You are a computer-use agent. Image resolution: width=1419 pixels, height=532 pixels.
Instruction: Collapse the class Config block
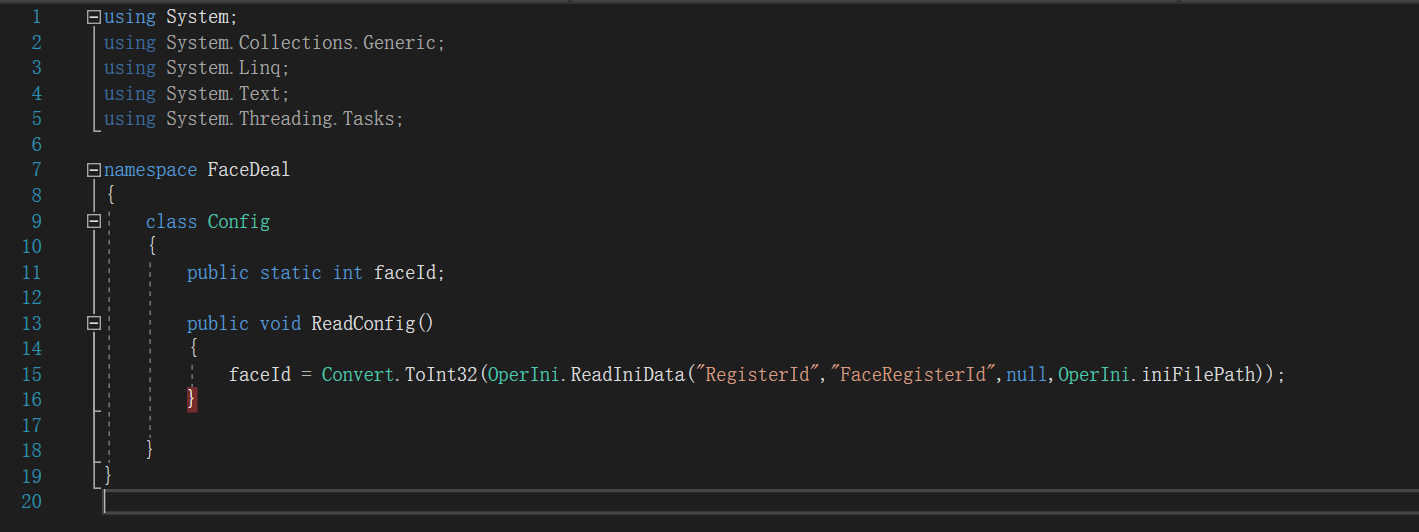94,221
